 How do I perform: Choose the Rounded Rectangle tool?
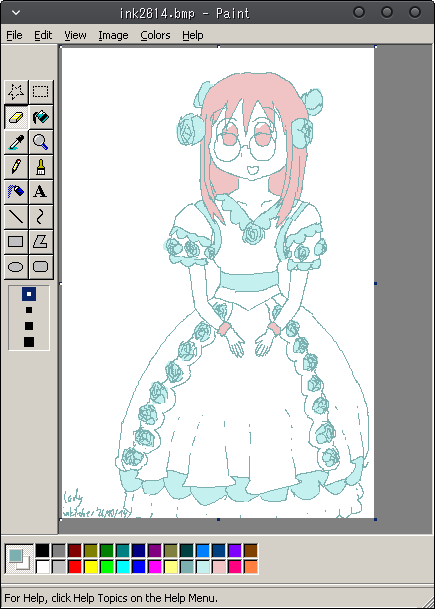[41, 267]
